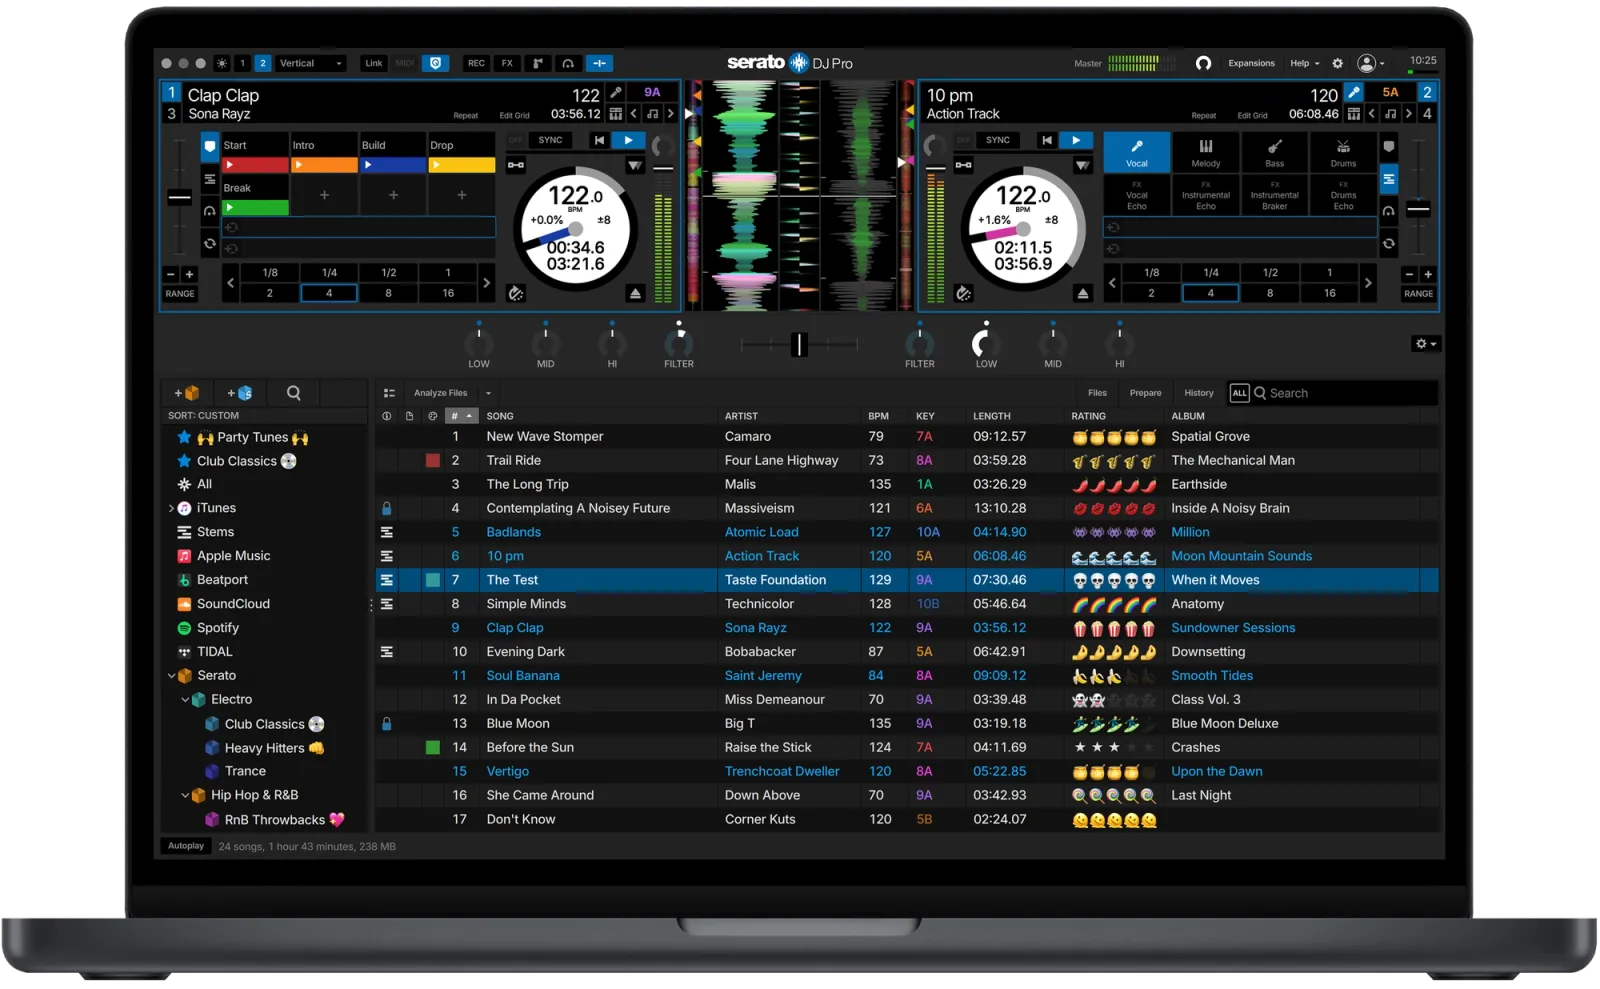Jump to track start on deck 2

click(1046, 141)
